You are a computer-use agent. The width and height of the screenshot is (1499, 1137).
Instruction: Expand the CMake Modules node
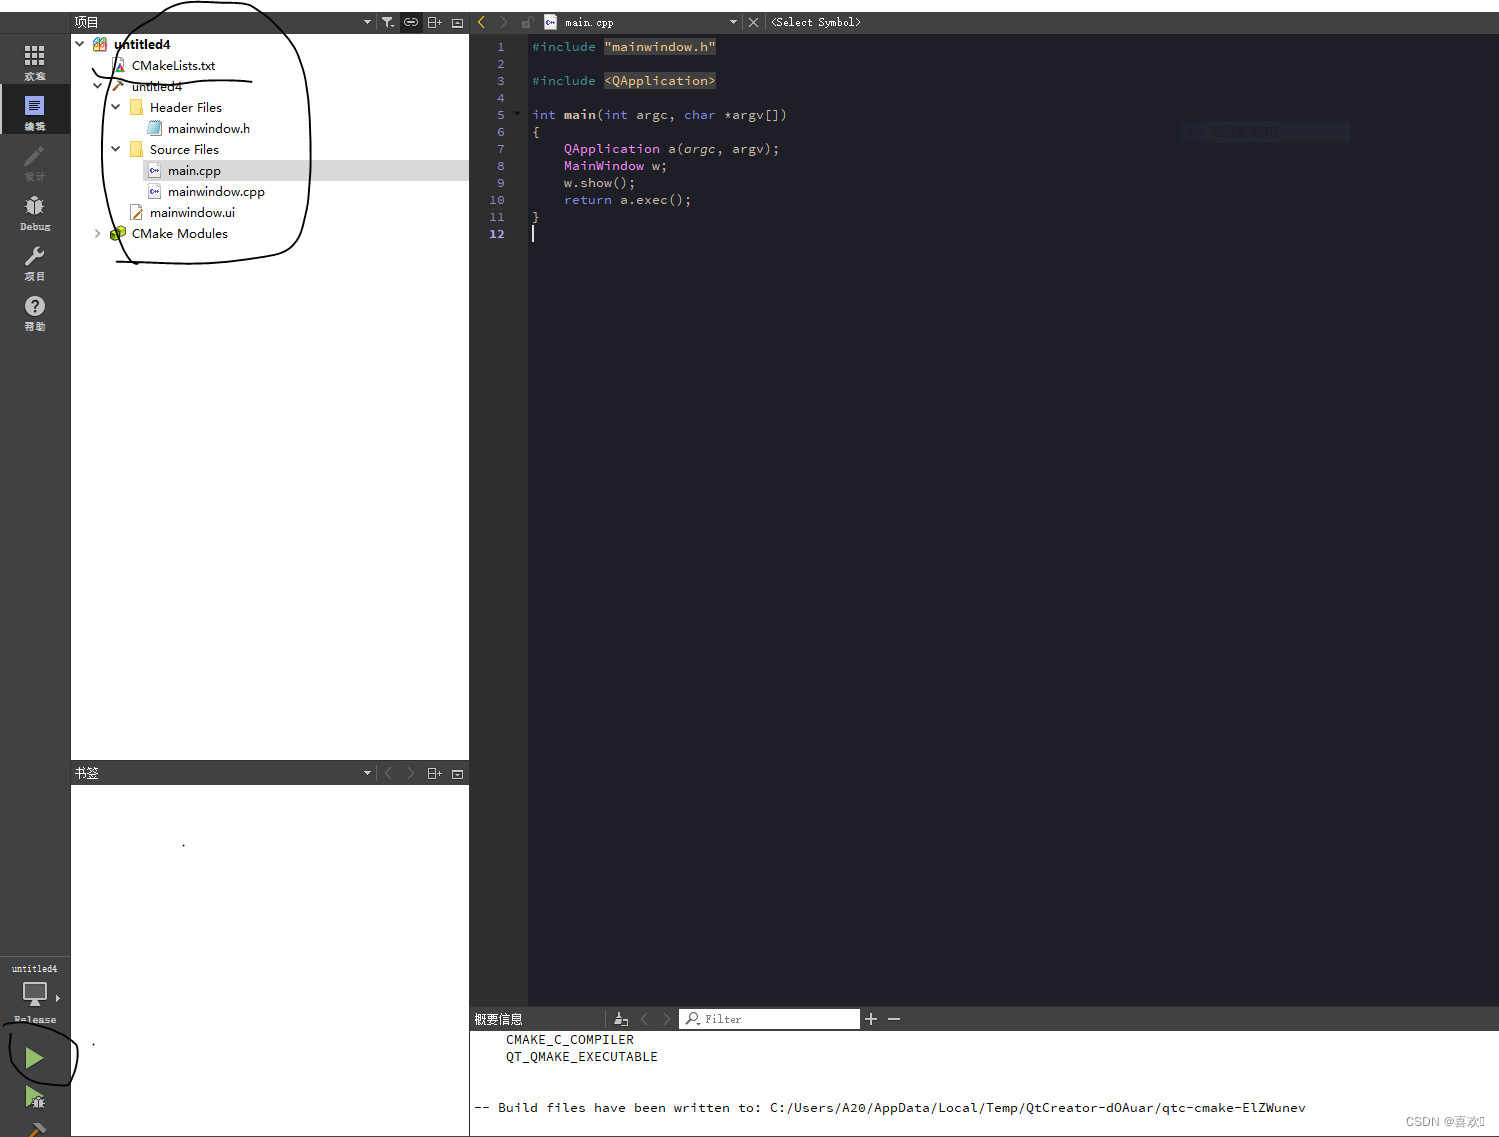pos(97,233)
